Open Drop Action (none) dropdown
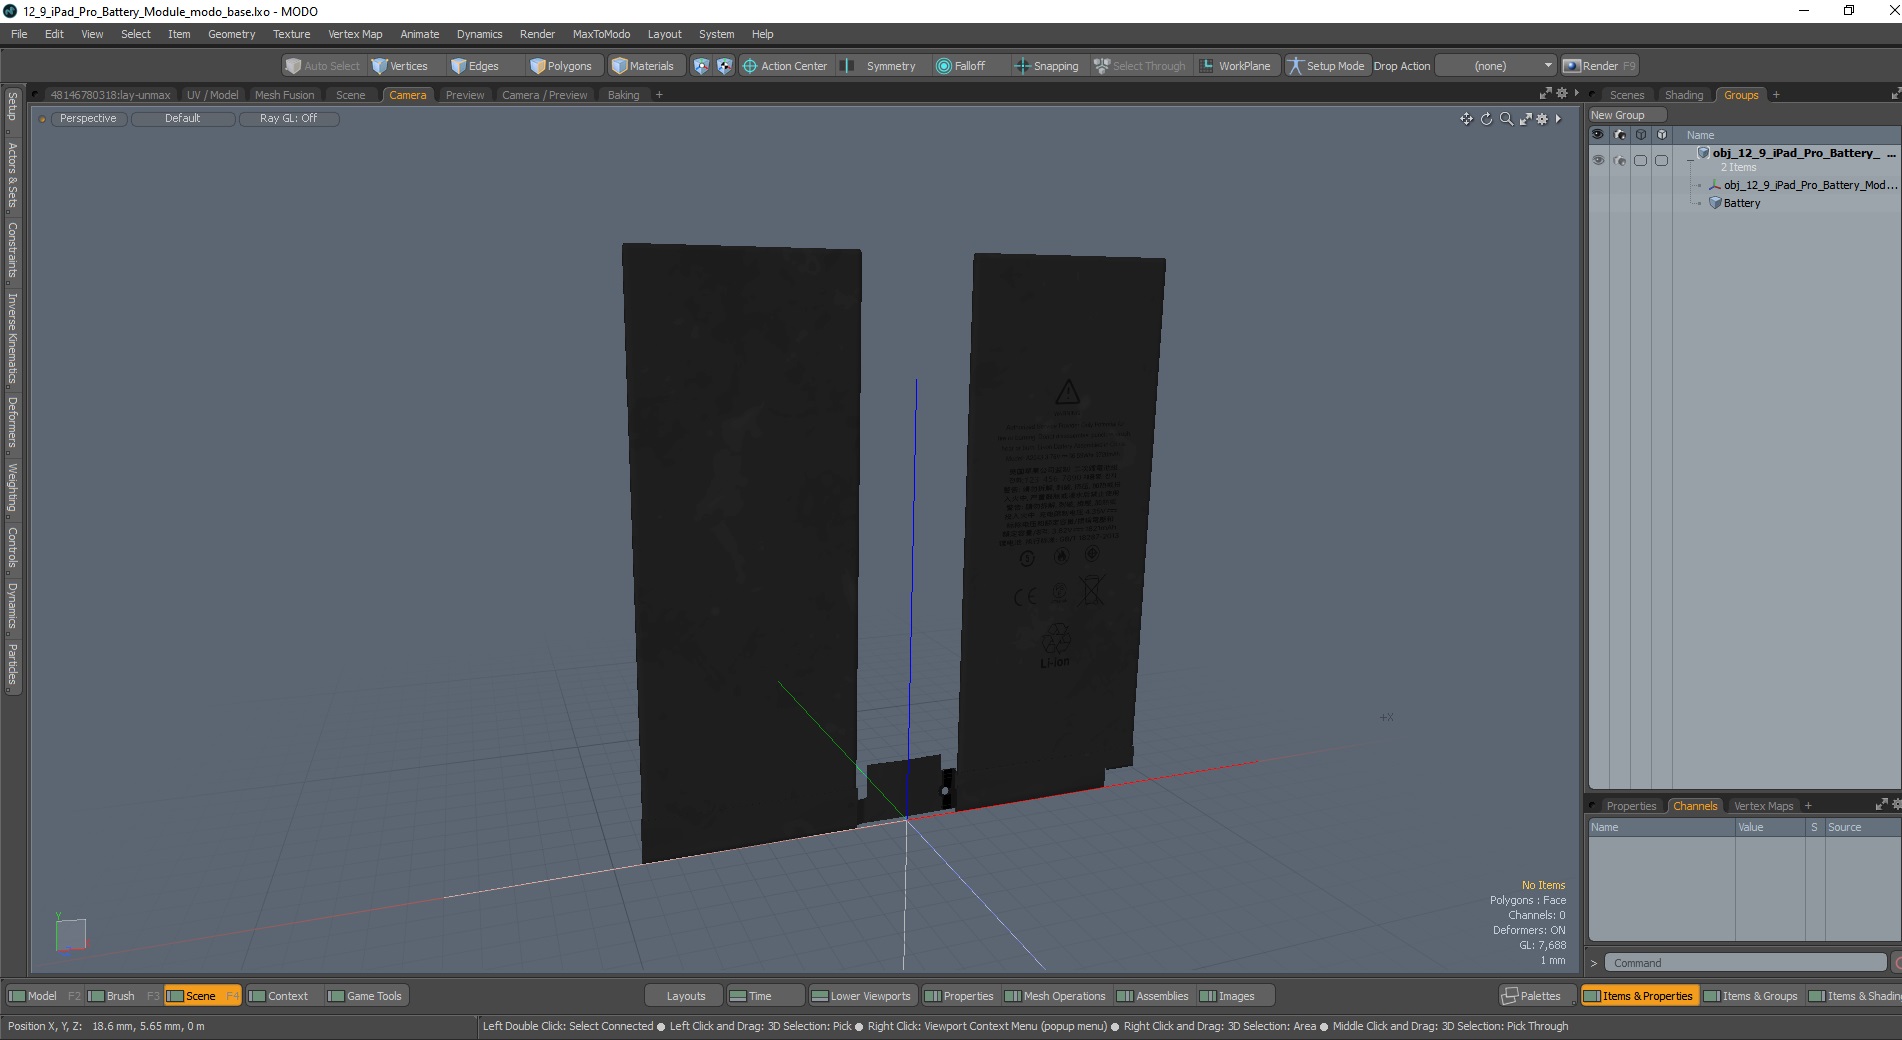The image size is (1902, 1040). click(1495, 66)
